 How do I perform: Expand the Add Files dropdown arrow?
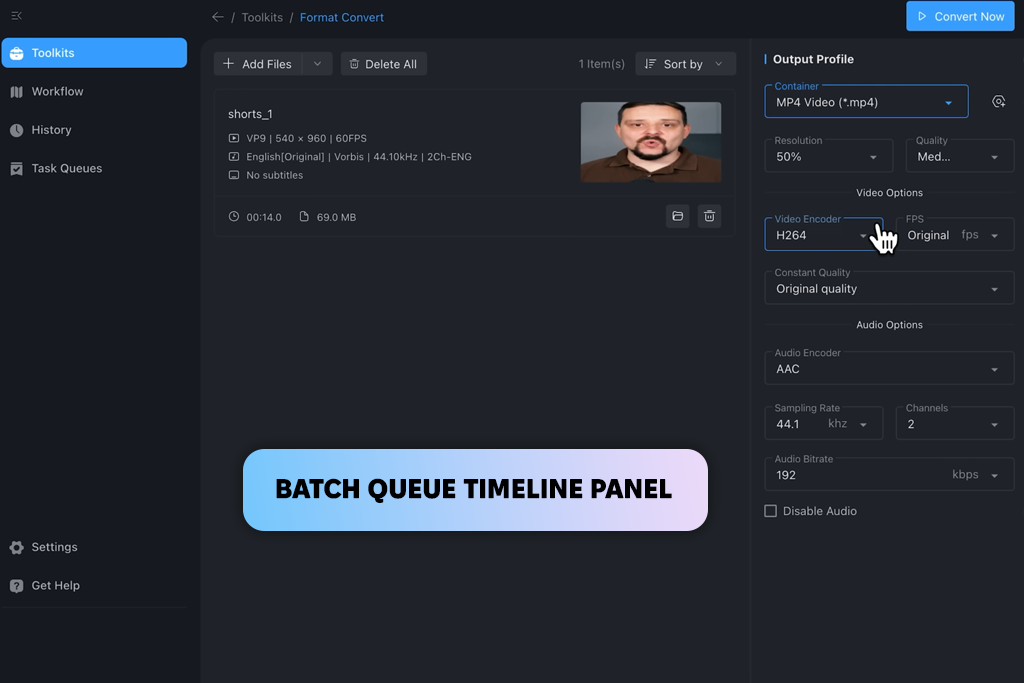point(317,64)
